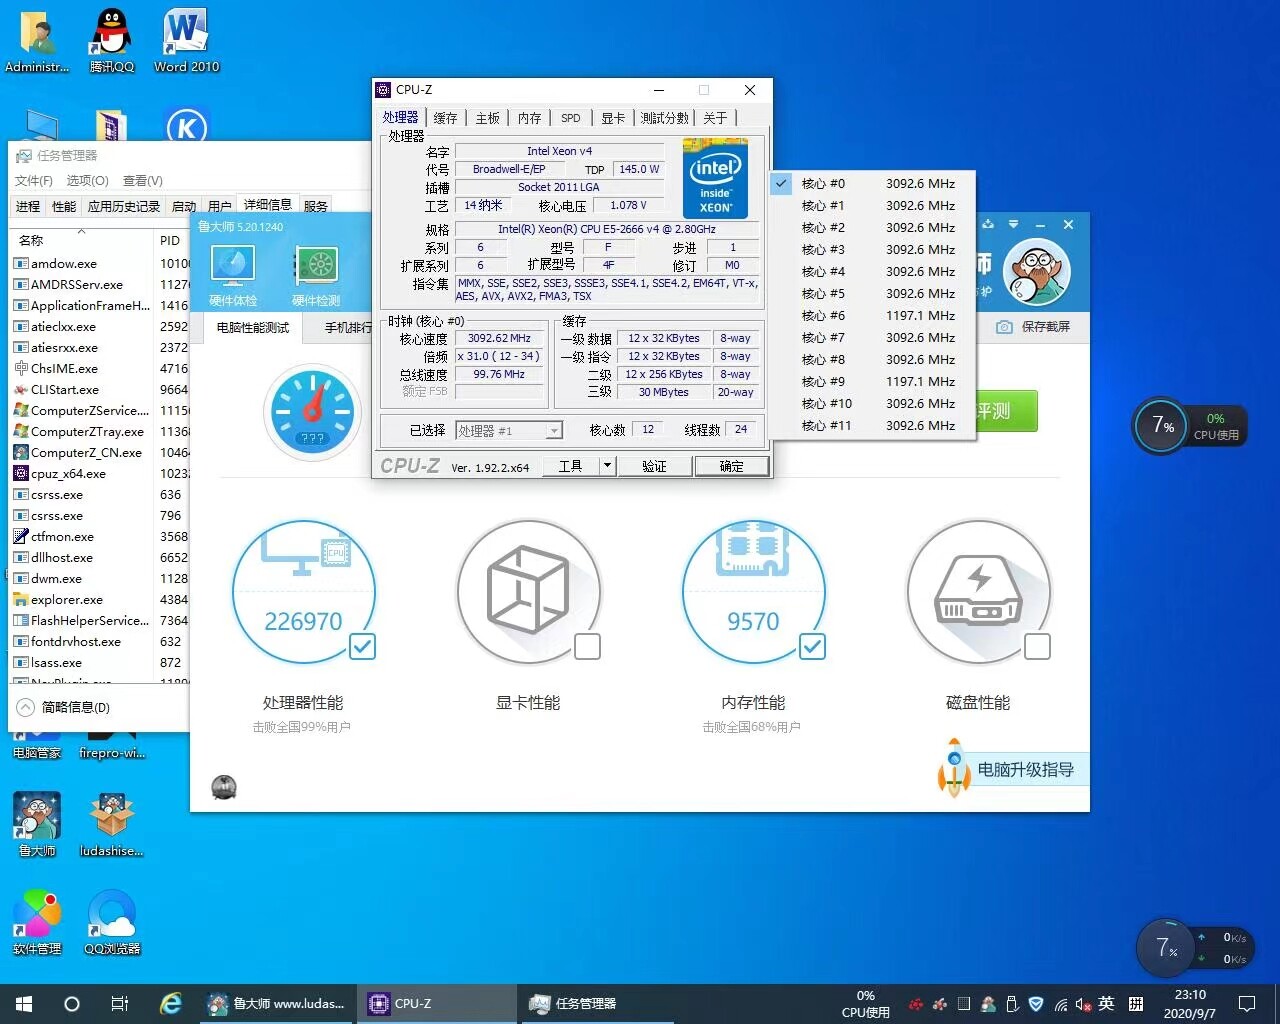This screenshot has height=1024, width=1280.
Task: Open the 工具 dropdown arrow in CPU-Z
Action: [x=607, y=466]
